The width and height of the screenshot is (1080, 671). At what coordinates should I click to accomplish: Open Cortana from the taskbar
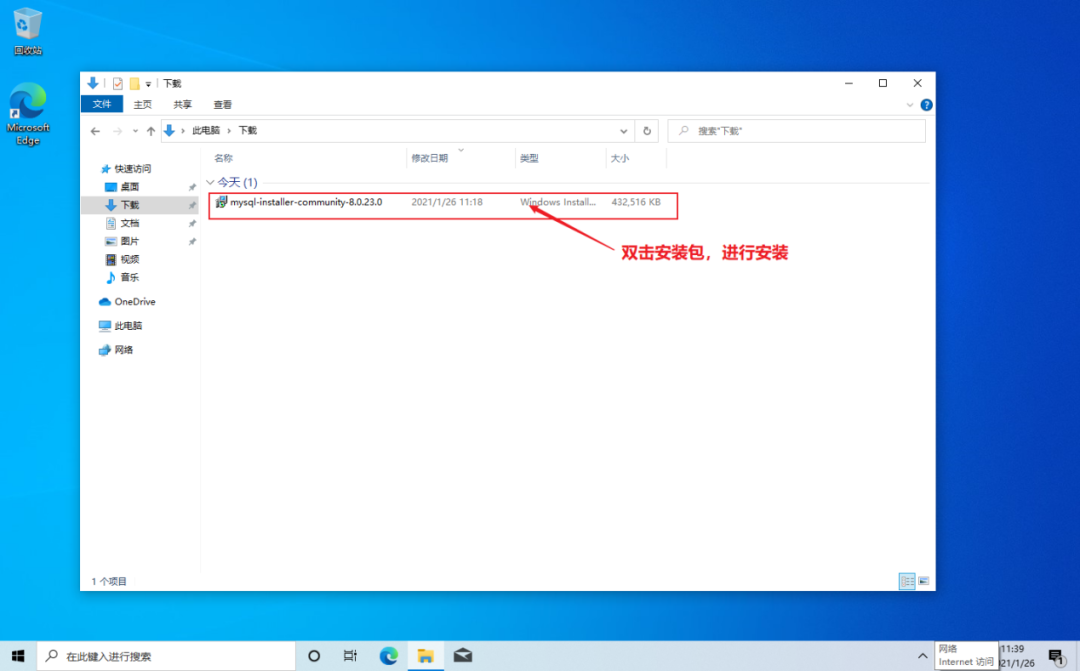[x=314, y=656]
